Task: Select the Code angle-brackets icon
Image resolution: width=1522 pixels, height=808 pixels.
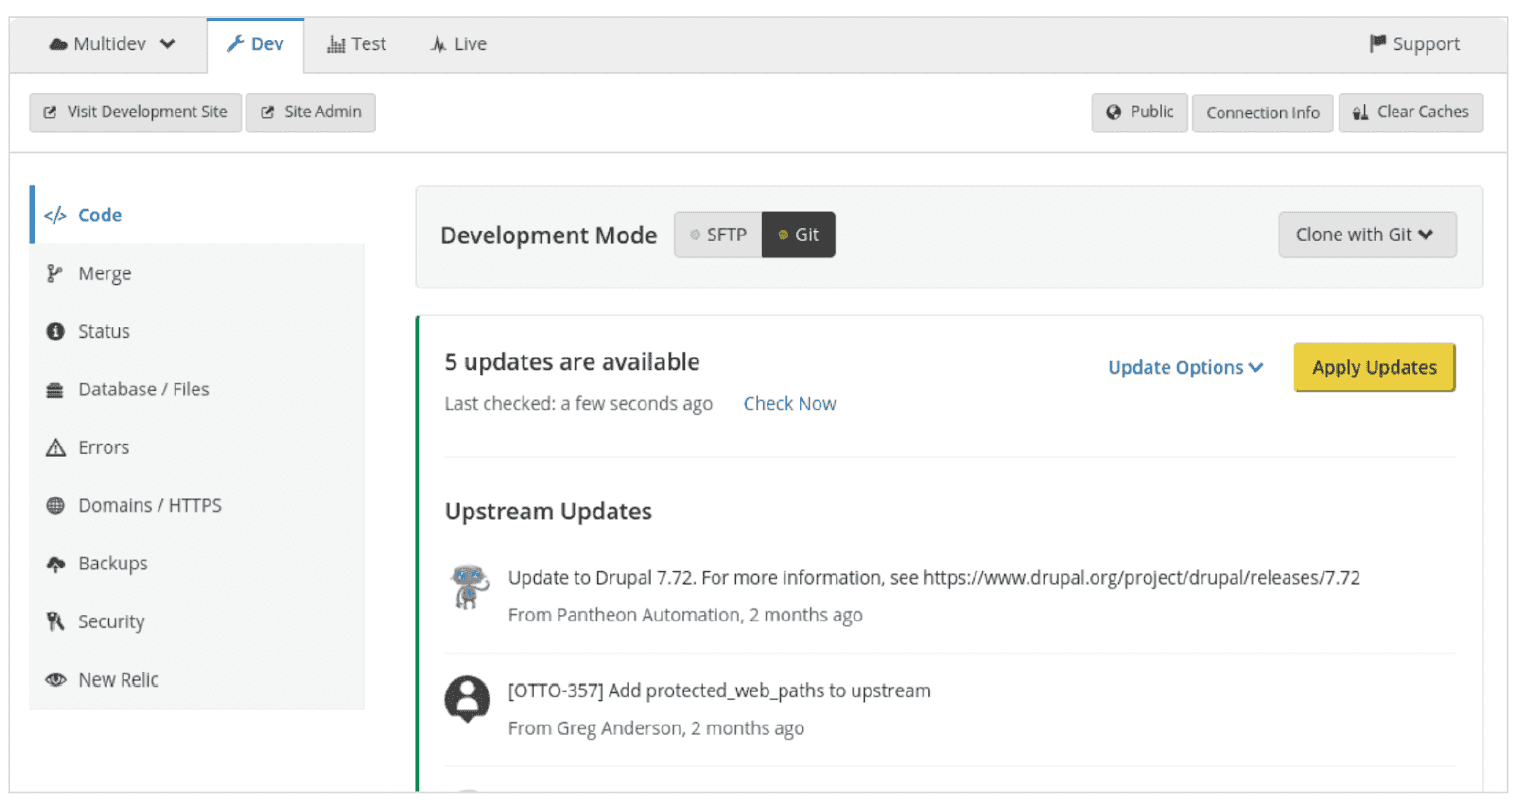Action: 54,214
